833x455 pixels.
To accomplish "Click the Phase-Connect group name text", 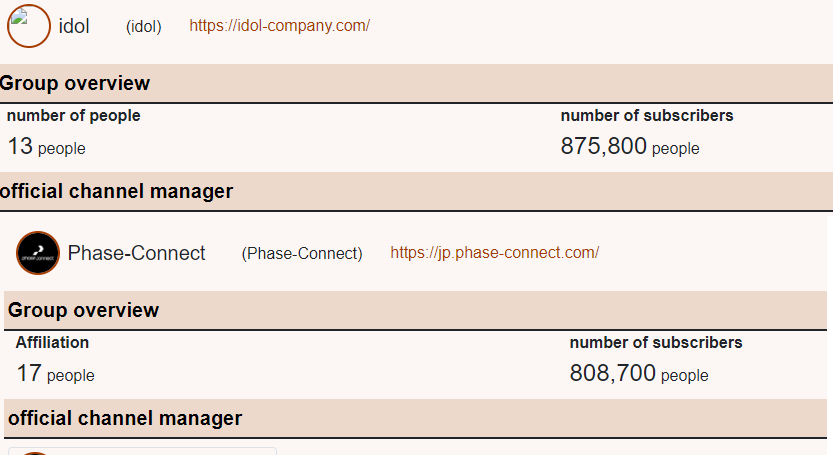I will coord(136,253).
